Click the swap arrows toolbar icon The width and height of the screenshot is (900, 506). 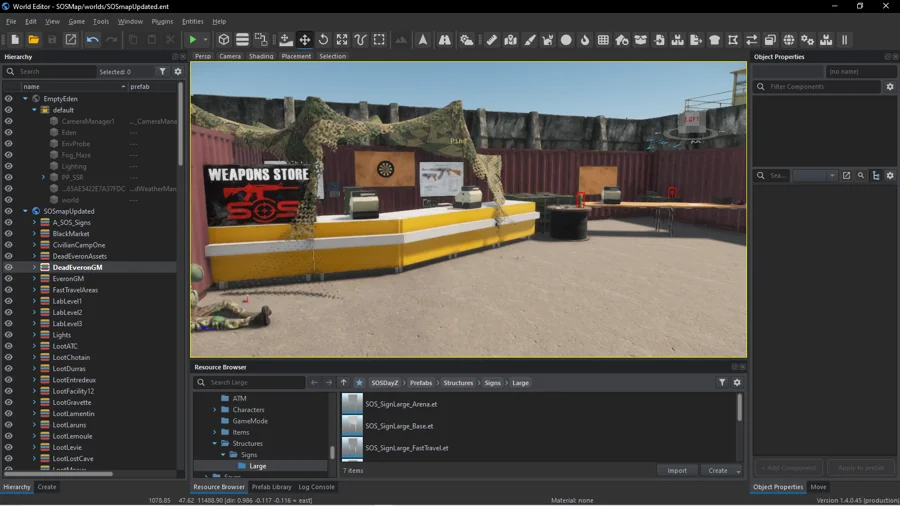point(751,40)
